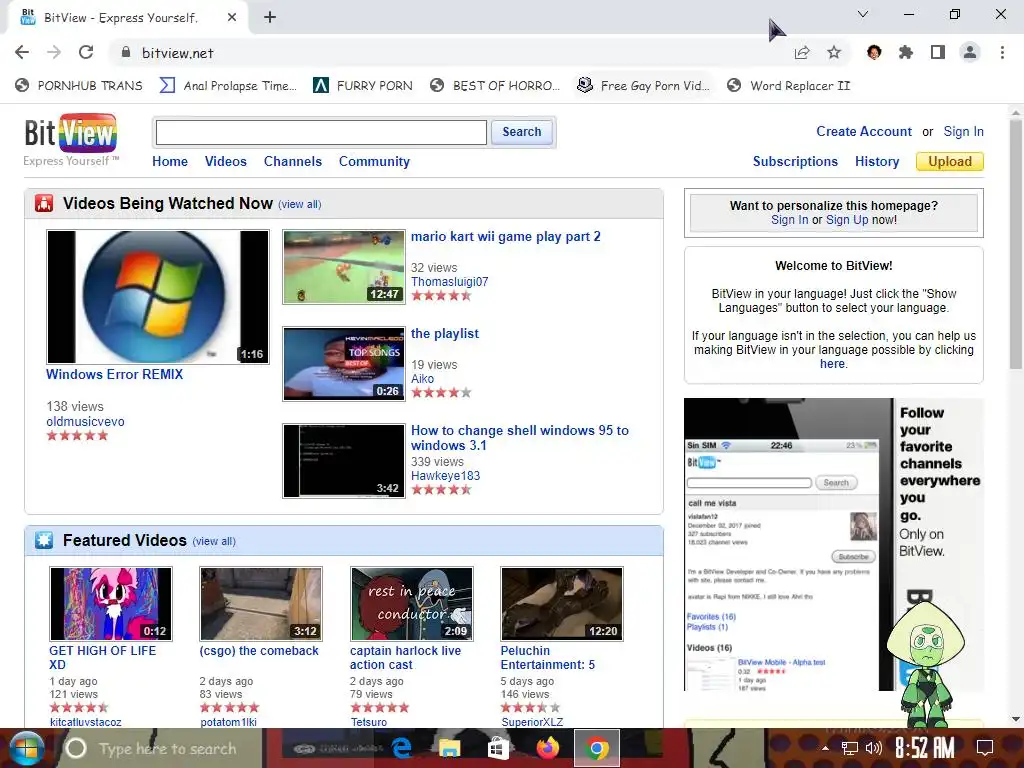Open mario kart wii thumbnail

pyautogui.click(x=344, y=266)
